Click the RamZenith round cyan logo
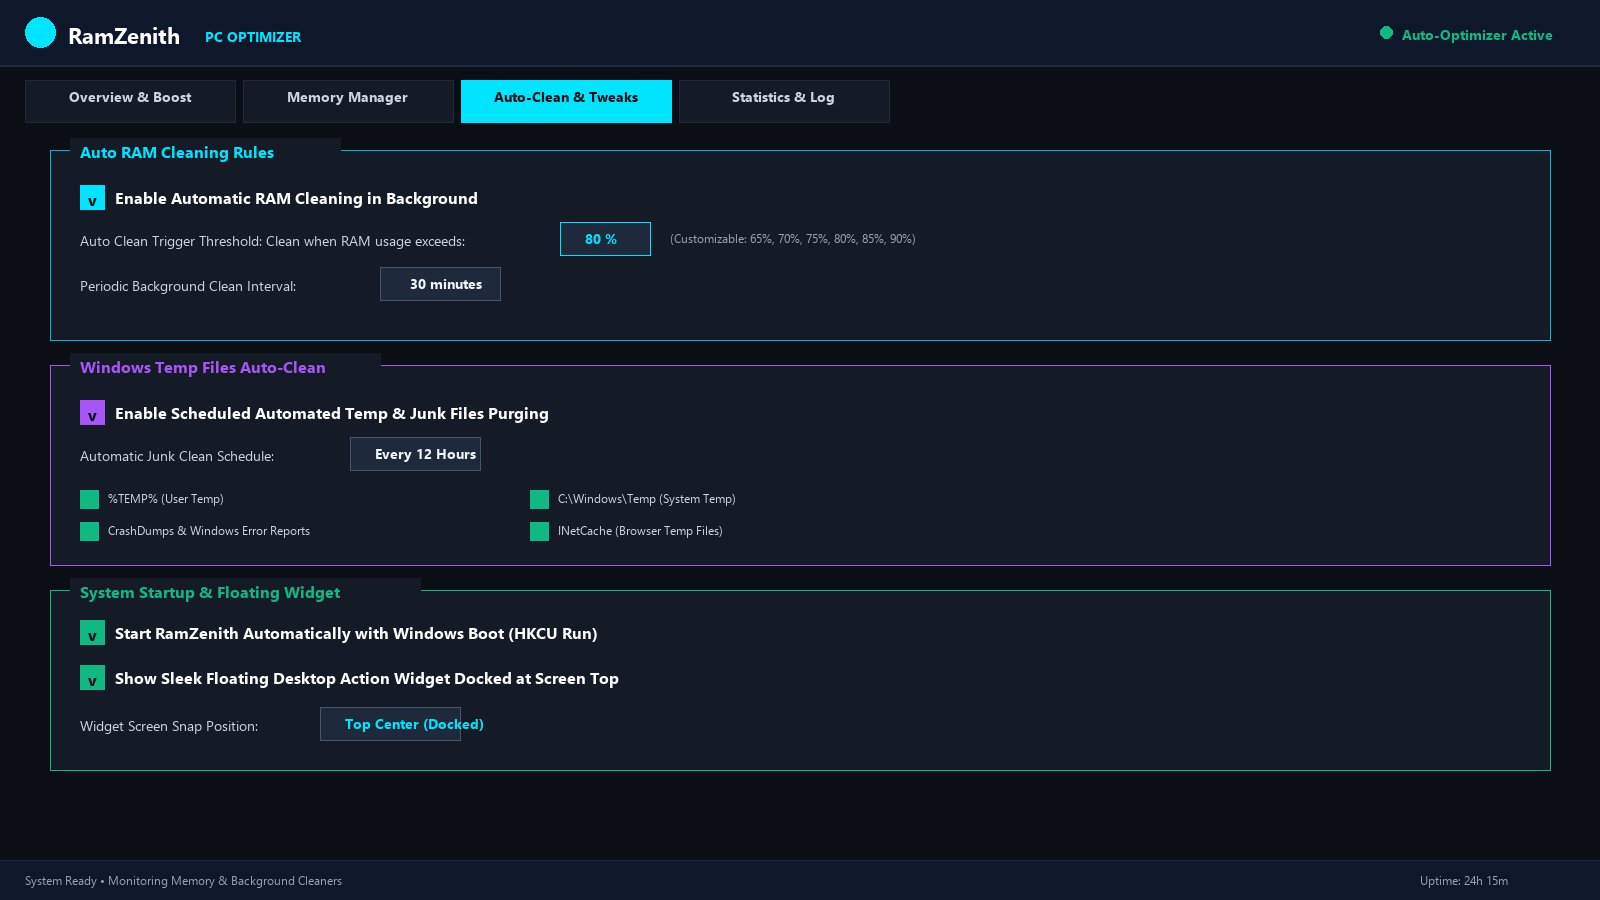Screen dimensions: 1600x900 pos(40,33)
